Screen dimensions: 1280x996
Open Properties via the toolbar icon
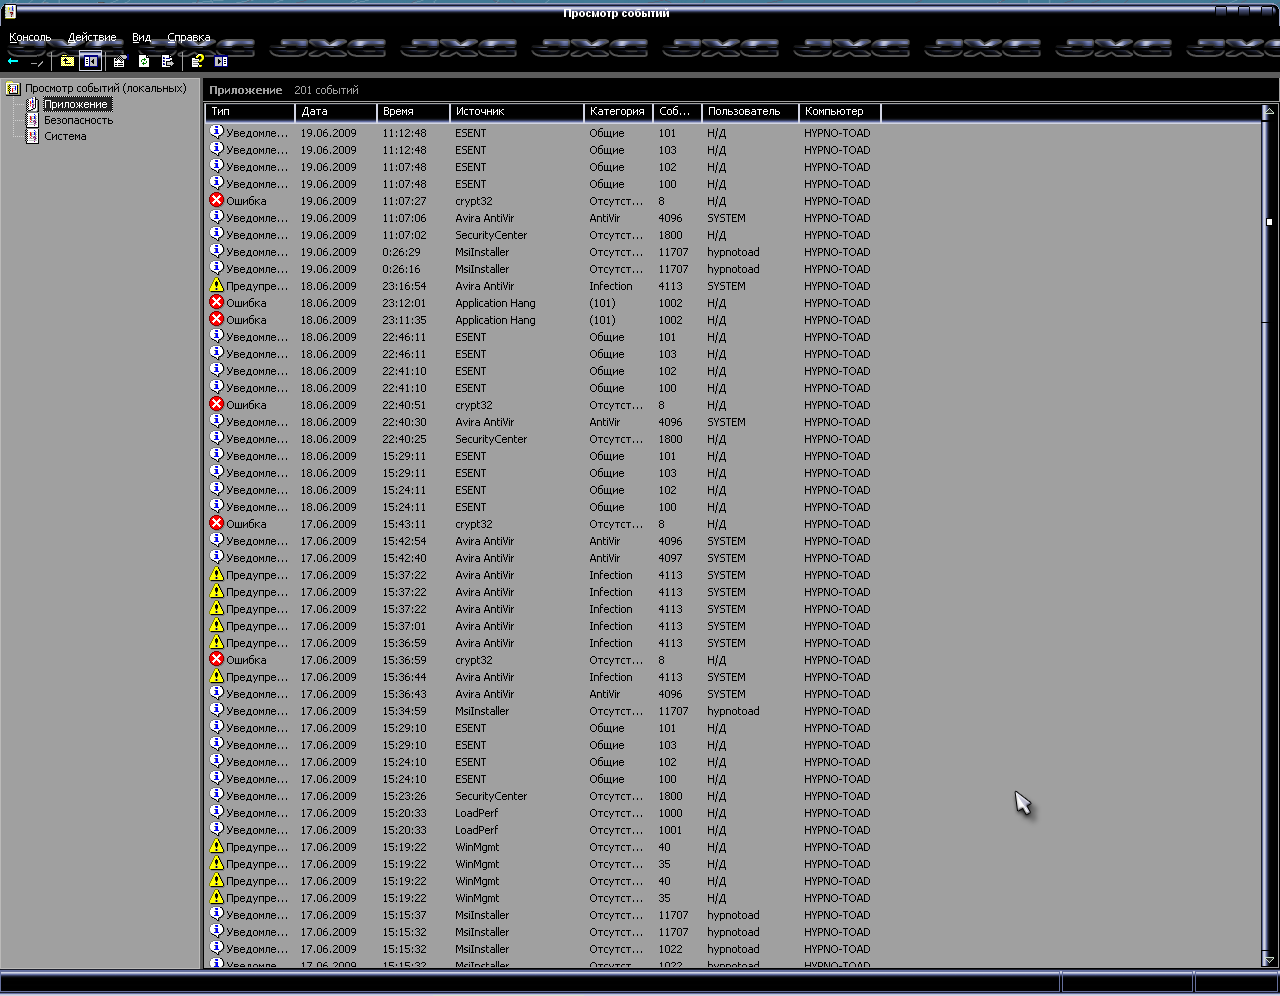pyautogui.click(x=119, y=61)
